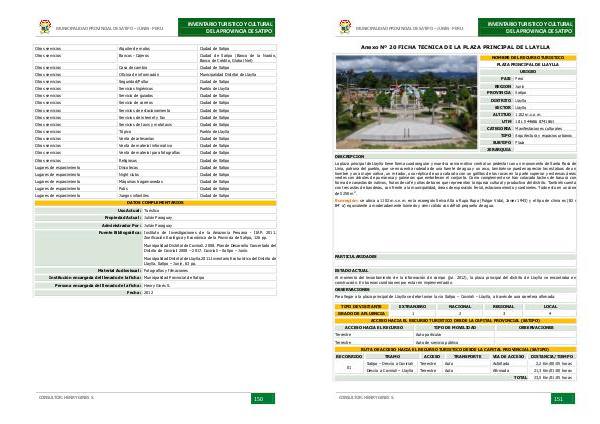Click the 'Municipalidad Provincial de Satipo' header on page 150

(x=109, y=28)
